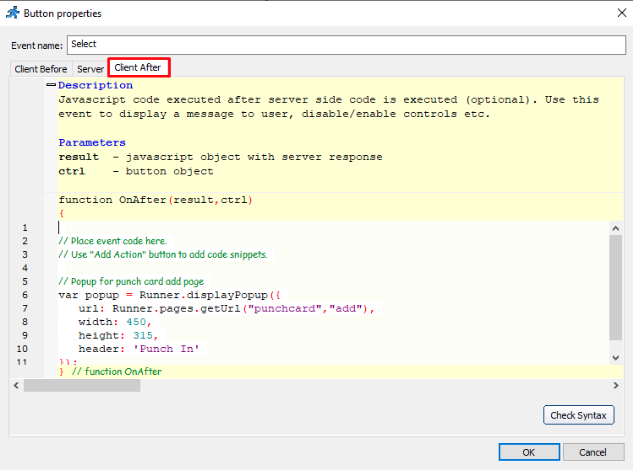Viewport: 633px width, 470px height.
Task: Confirm with the OK button
Action: [x=528, y=451]
